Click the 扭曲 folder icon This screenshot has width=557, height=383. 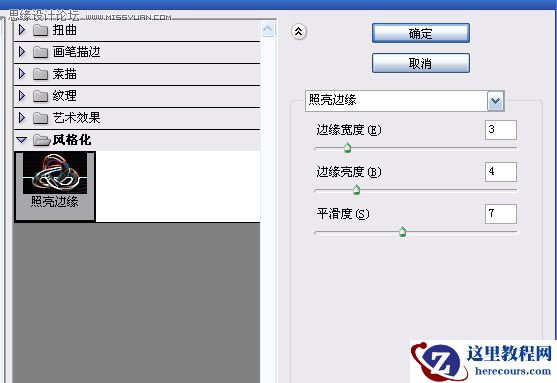pos(40,31)
